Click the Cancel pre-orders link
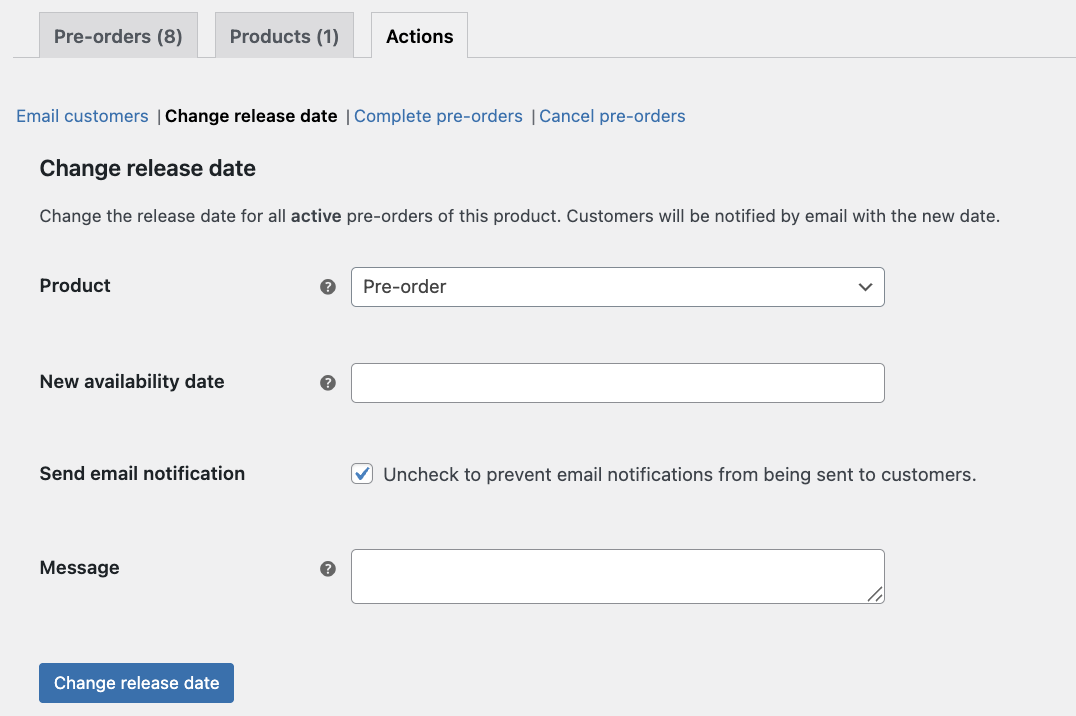 612,116
